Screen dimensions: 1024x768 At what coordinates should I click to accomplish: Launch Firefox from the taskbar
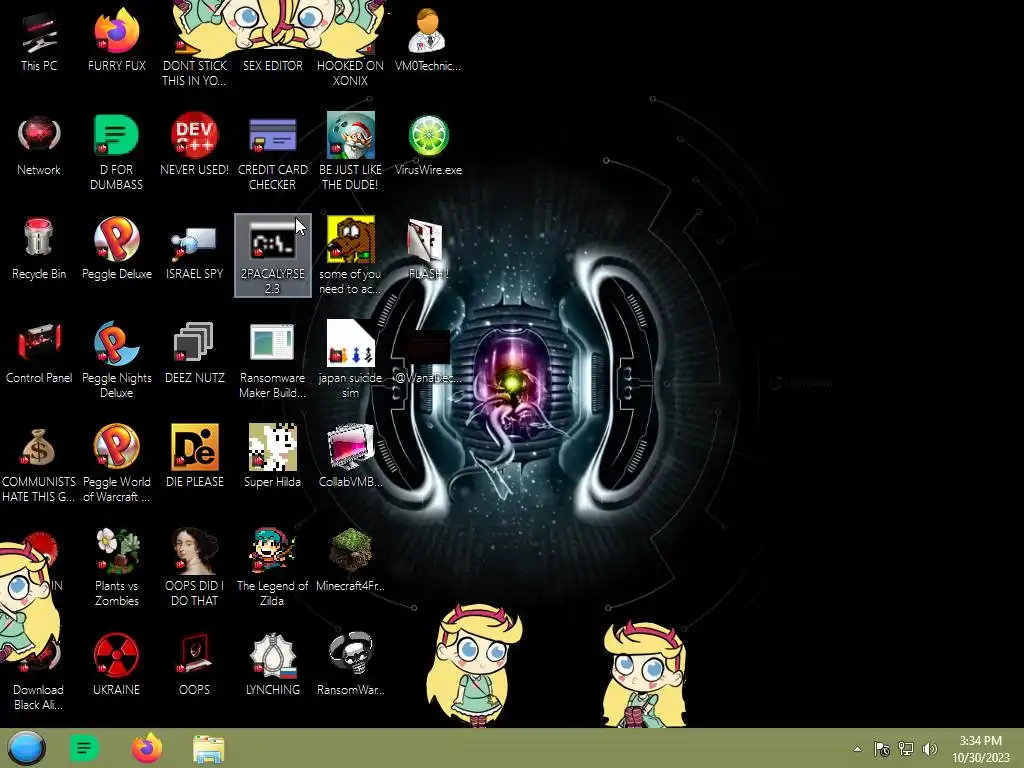tap(147, 748)
